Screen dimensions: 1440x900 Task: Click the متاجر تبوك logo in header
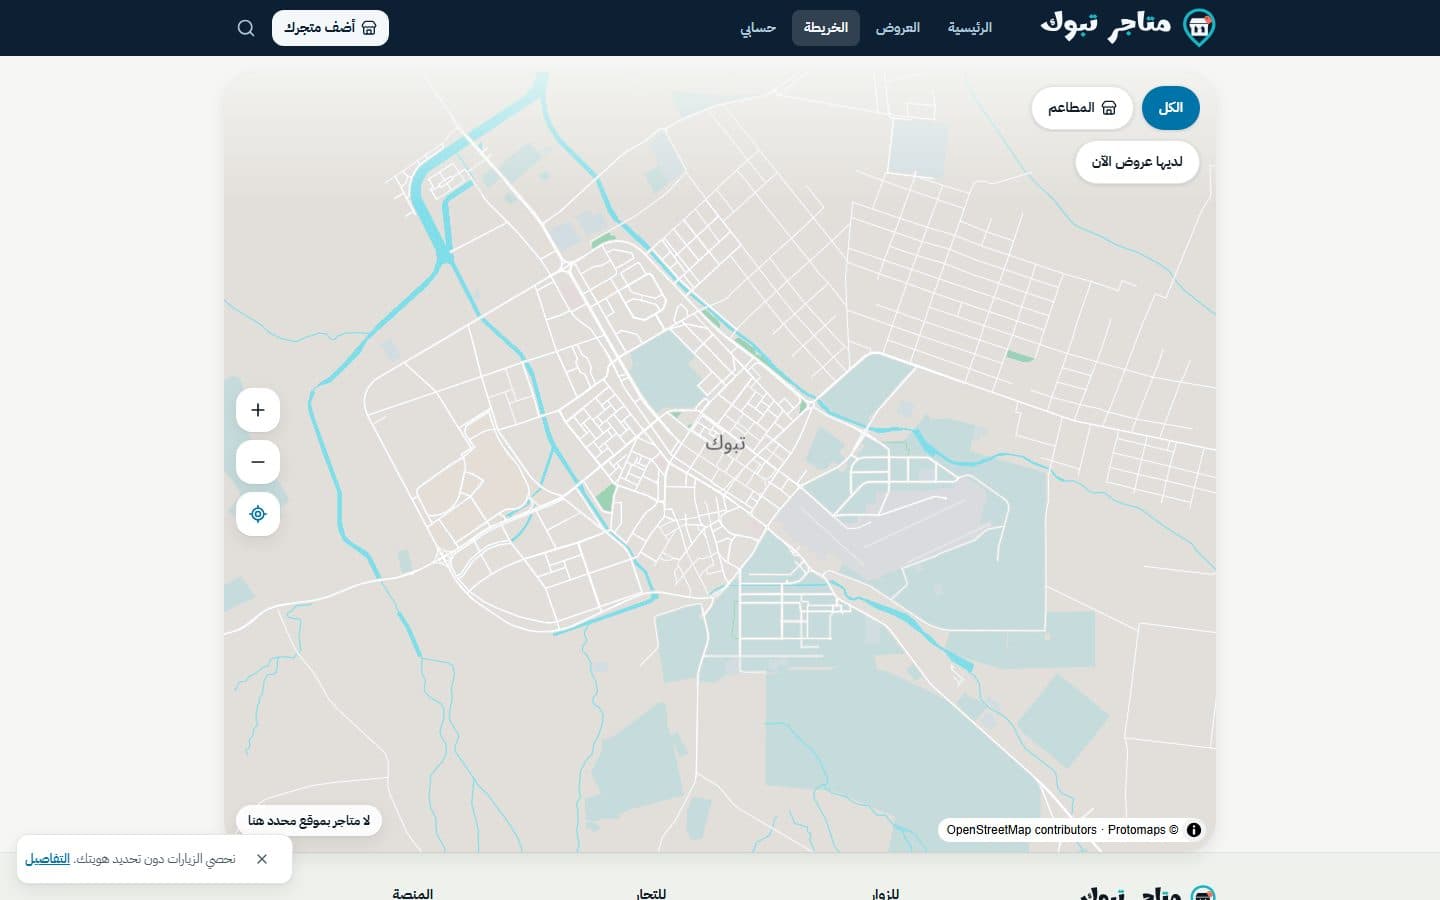(x=1128, y=27)
